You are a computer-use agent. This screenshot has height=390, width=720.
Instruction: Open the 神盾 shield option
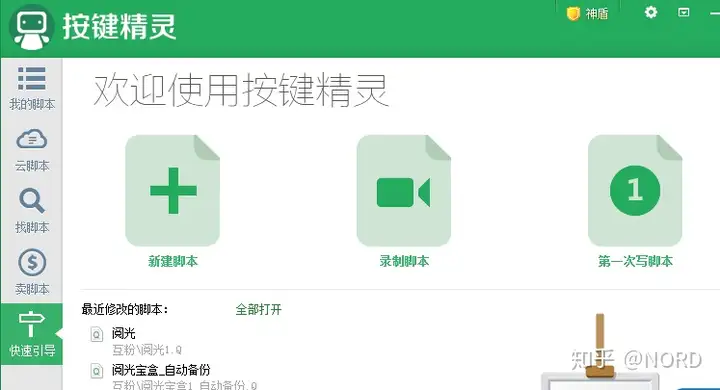(x=587, y=14)
